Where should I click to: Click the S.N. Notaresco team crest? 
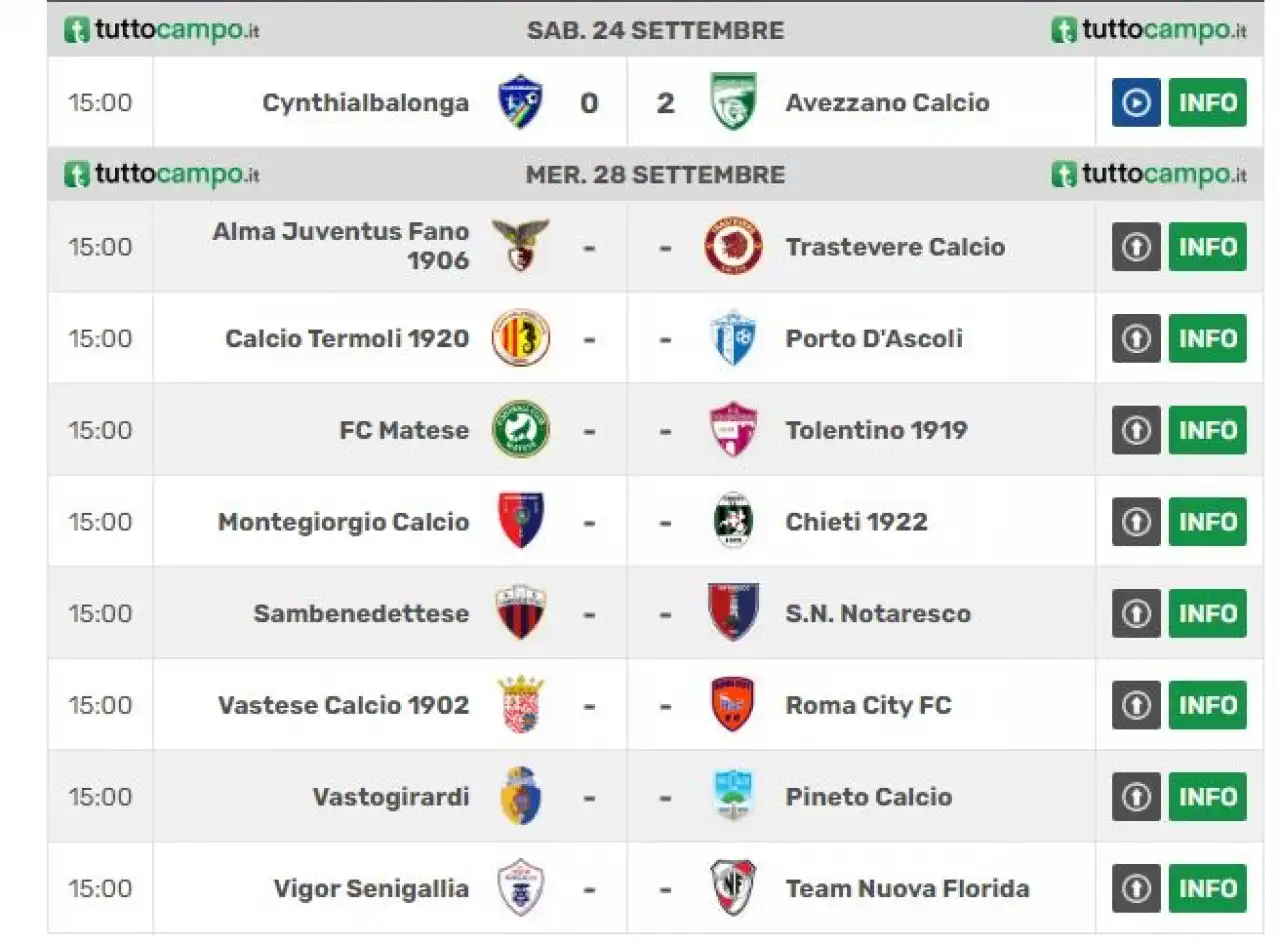(x=733, y=613)
